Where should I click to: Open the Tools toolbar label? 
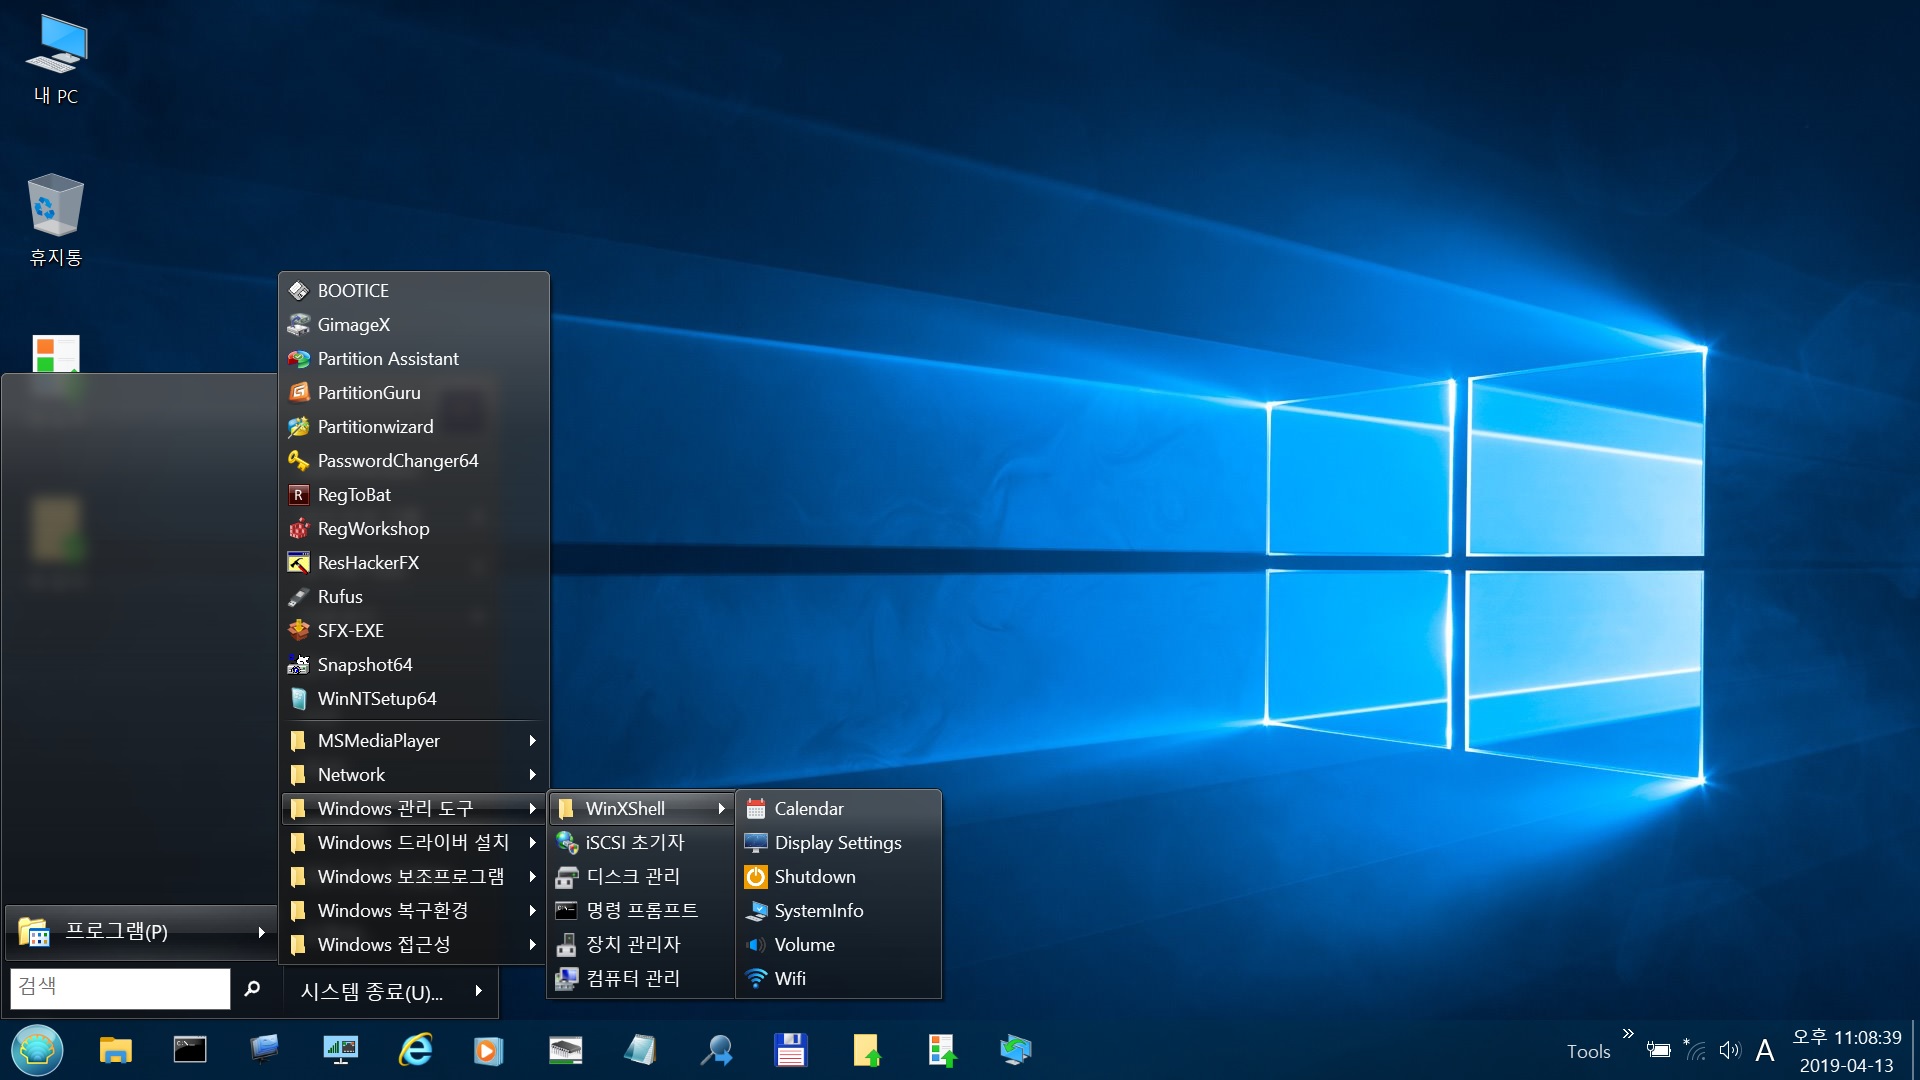pyautogui.click(x=1588, y=1051)
